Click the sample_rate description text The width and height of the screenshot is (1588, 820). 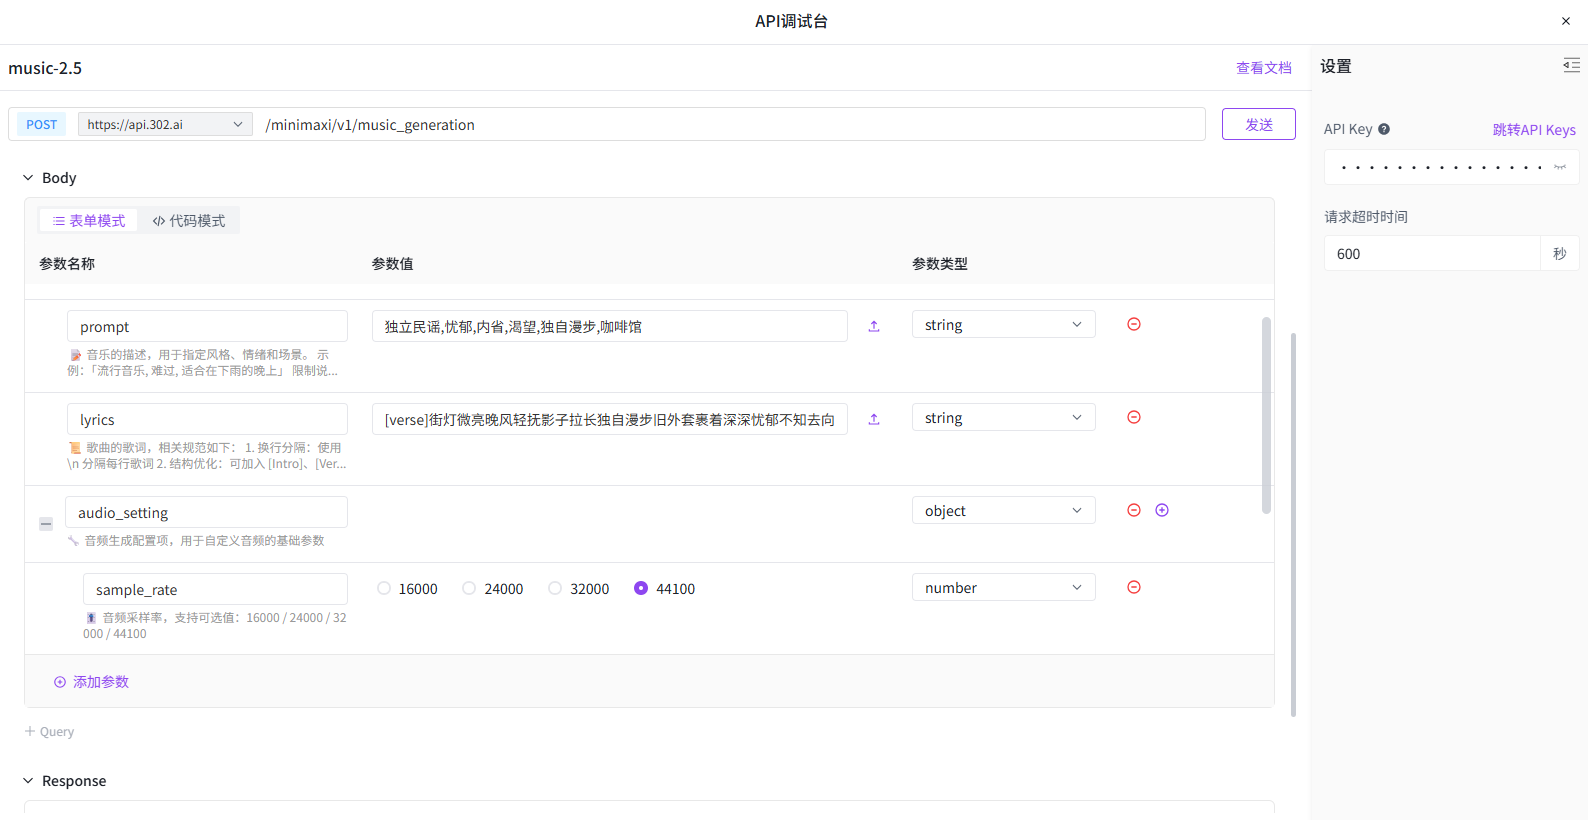click(215, 625)
